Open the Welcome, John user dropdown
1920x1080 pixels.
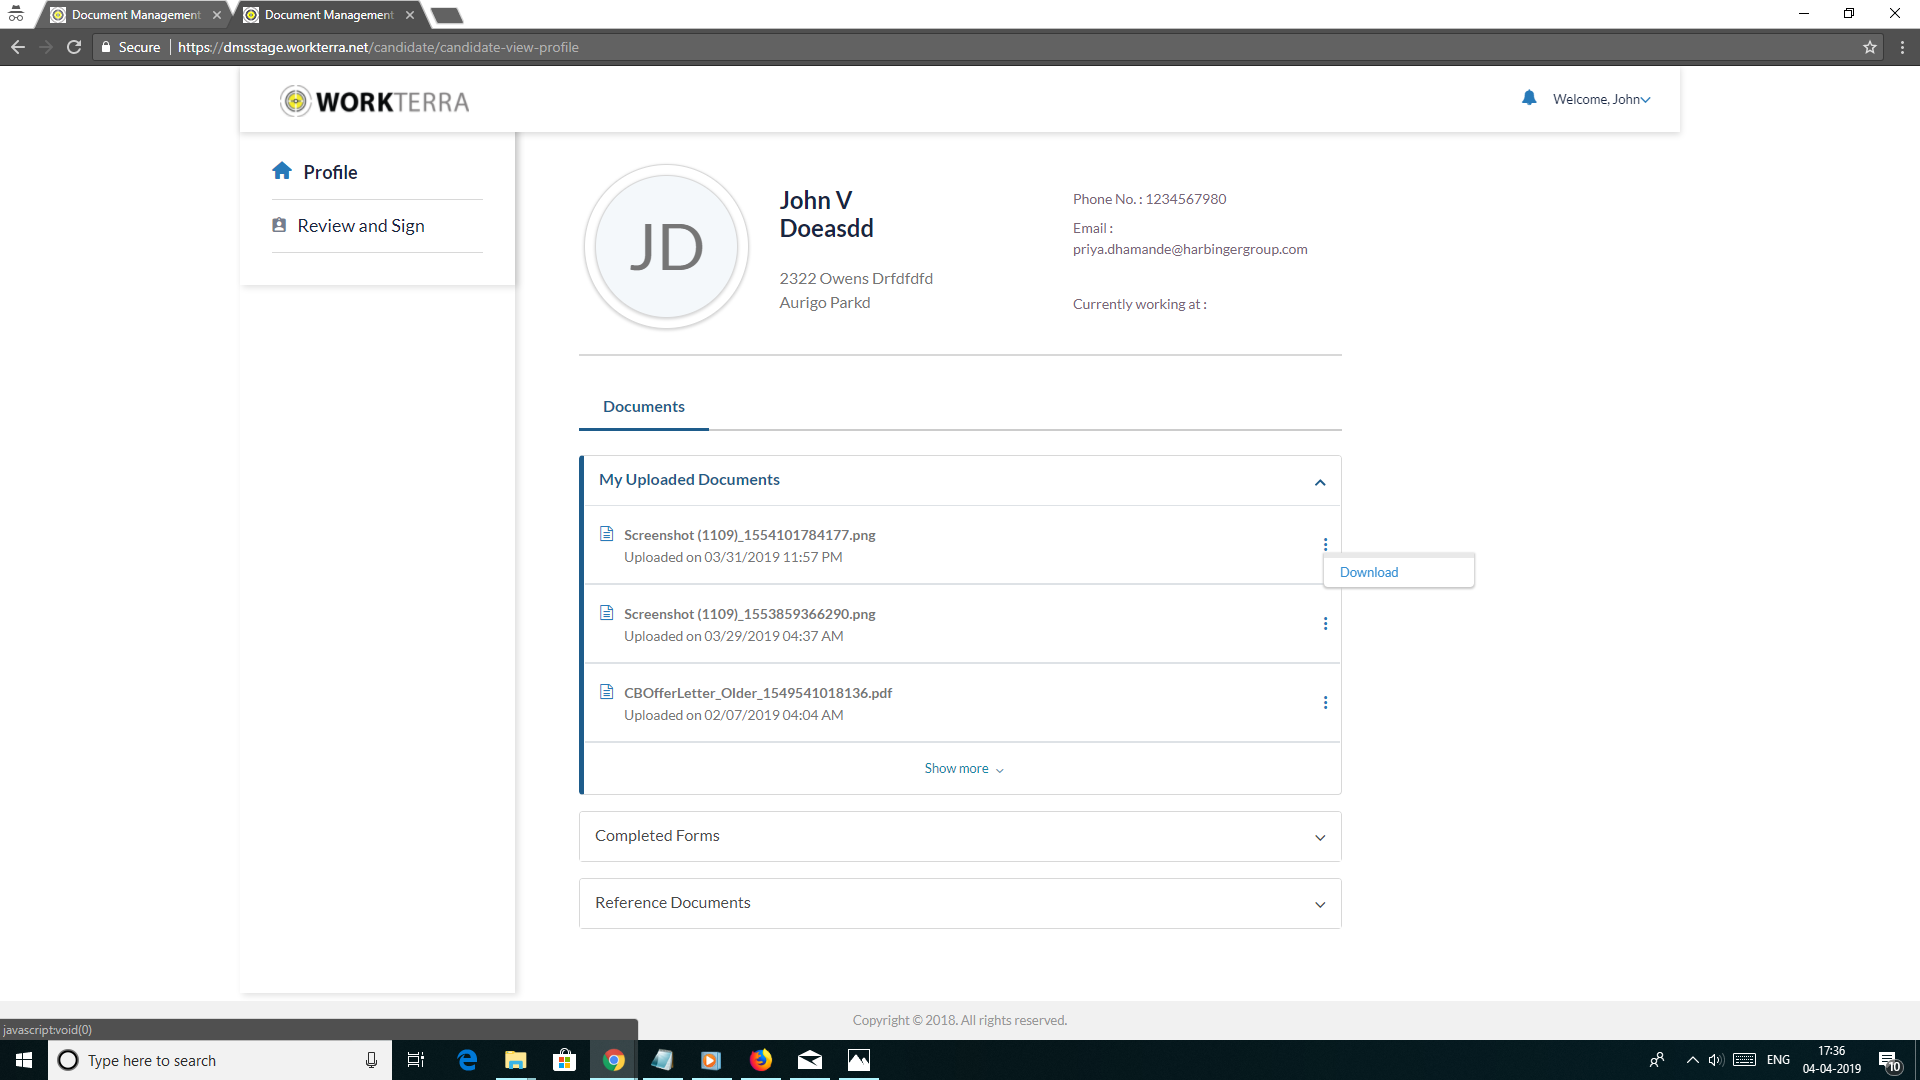pos(1601,99)
